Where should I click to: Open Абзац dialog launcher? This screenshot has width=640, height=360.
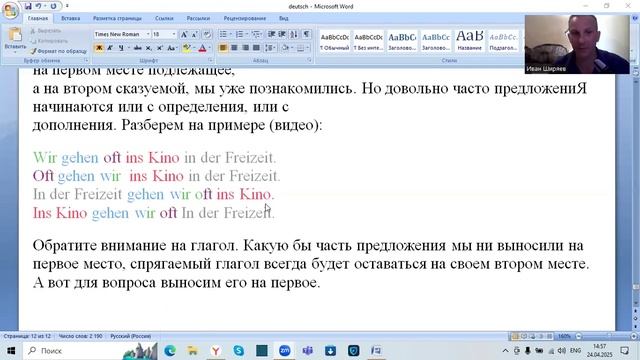click(309, 60)
